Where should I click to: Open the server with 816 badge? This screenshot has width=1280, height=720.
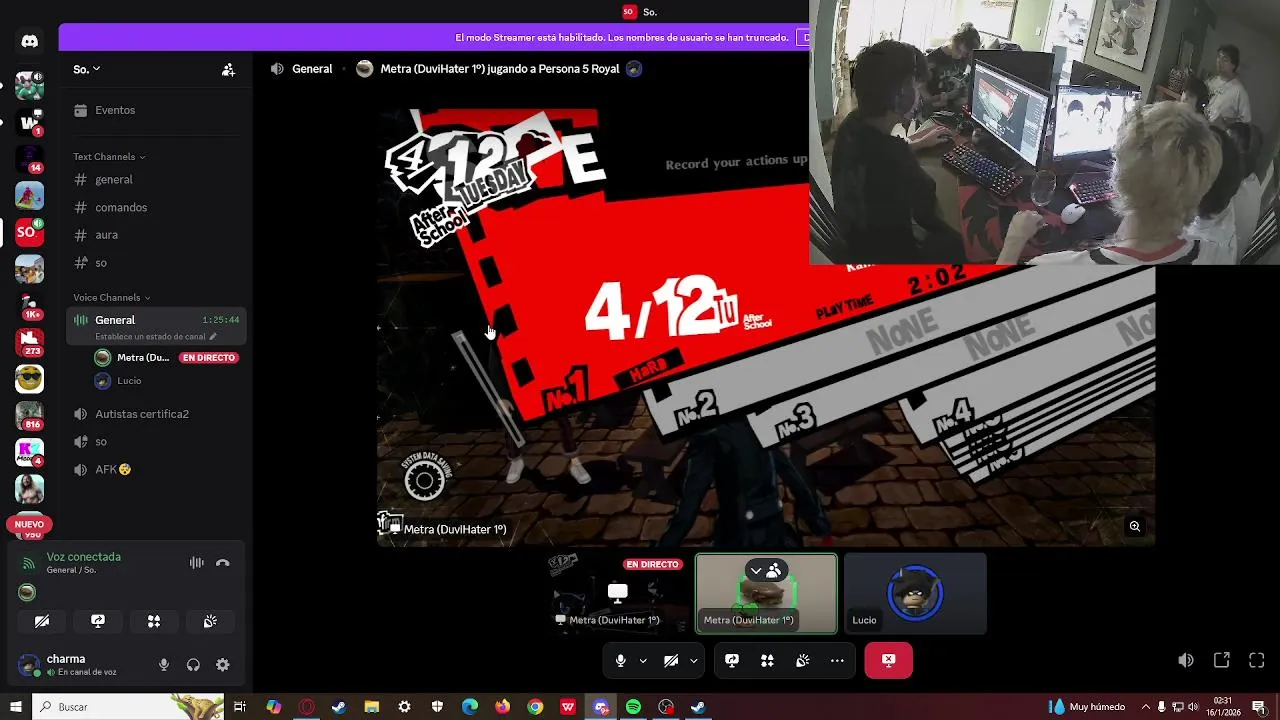point(29,415)
